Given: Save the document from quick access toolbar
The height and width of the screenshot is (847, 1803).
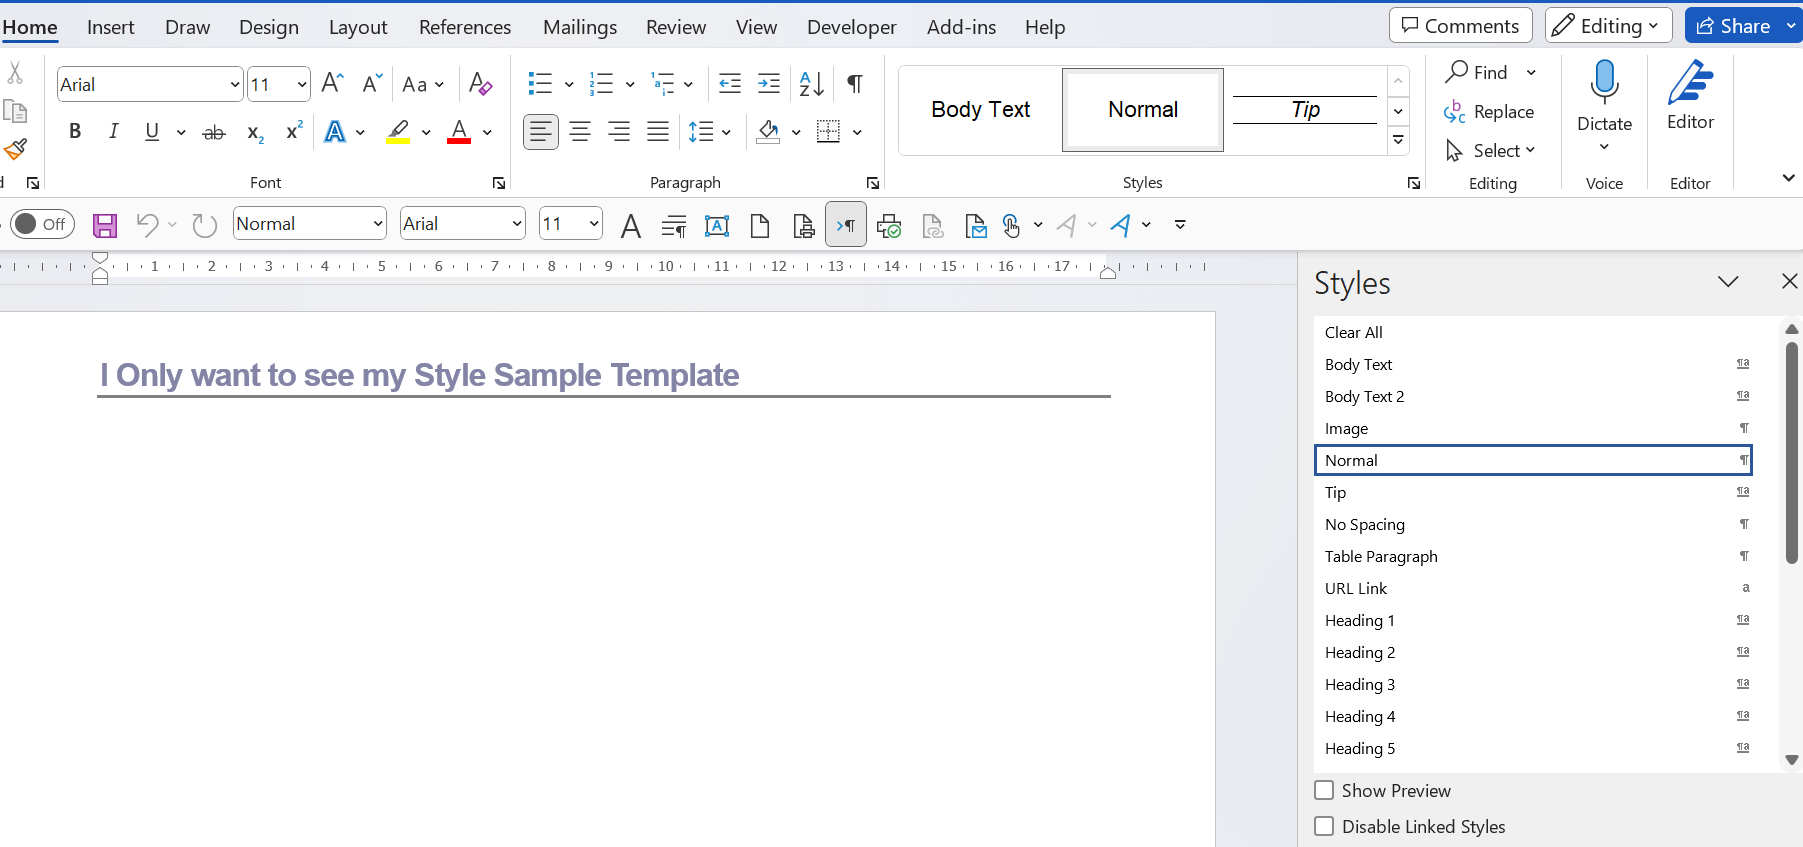Looking at the screenshot, I should coord(105,225).
